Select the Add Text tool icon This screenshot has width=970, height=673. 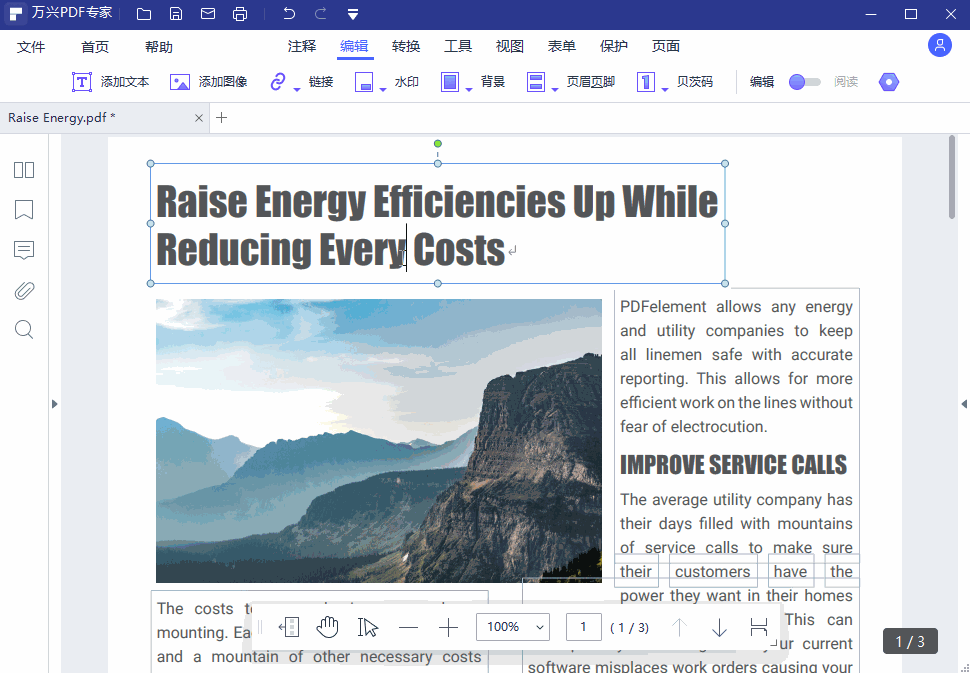tap(82, 82)
